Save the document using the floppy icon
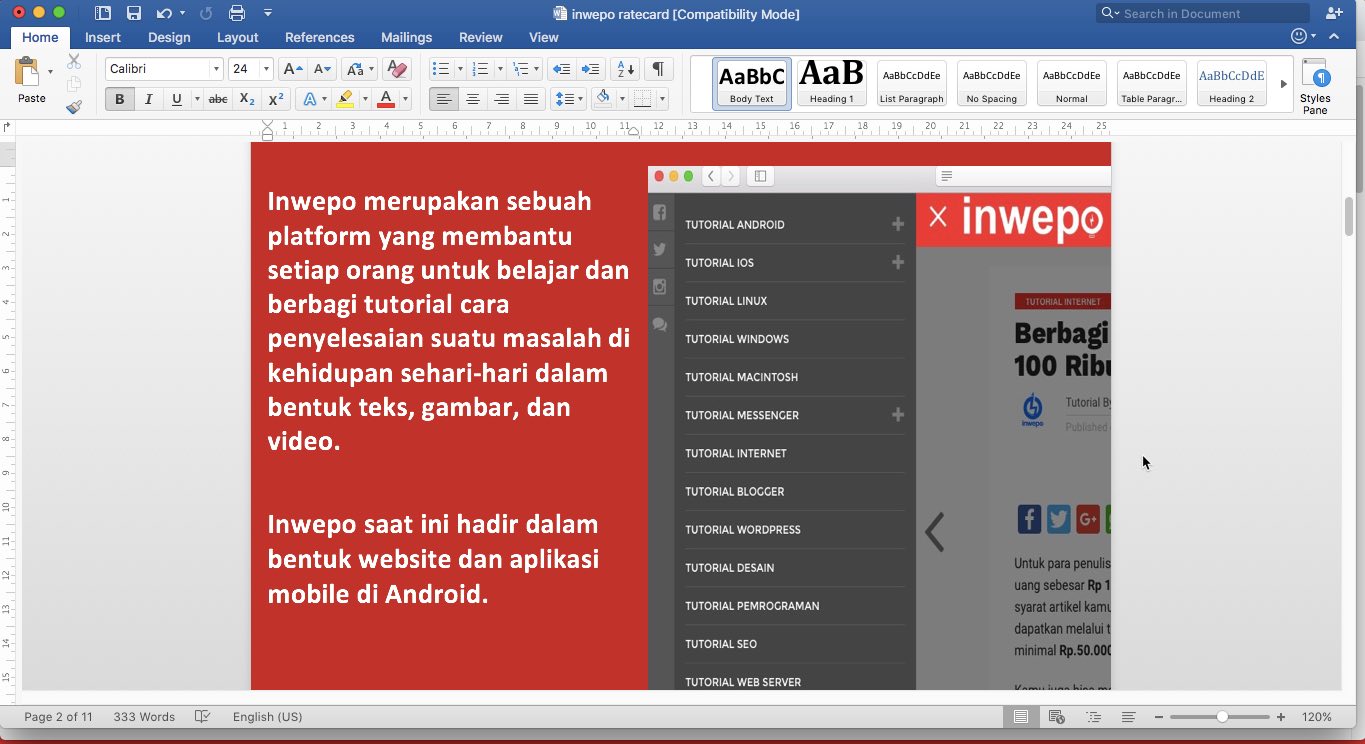 click(x=134, y=13)
